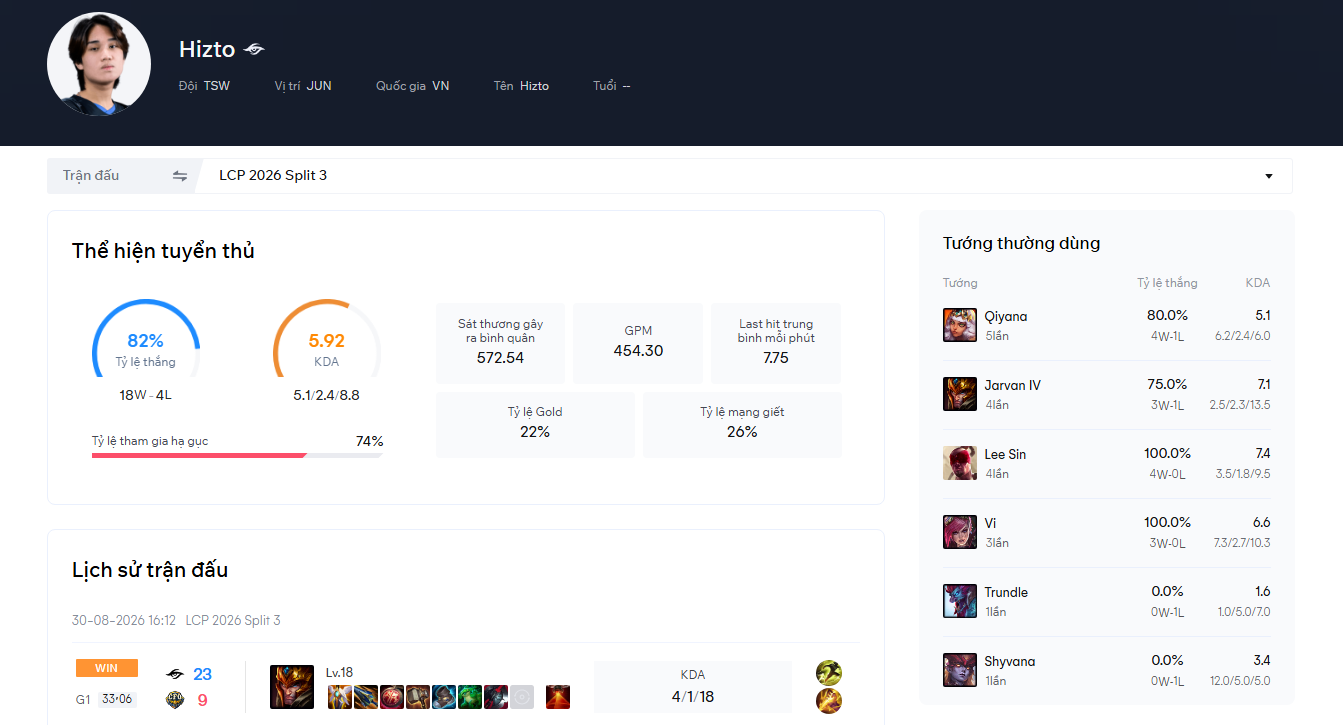Click the Last hit trung bình mỗi phút card
Screen dimensions: 1343x725
[776, 344]
